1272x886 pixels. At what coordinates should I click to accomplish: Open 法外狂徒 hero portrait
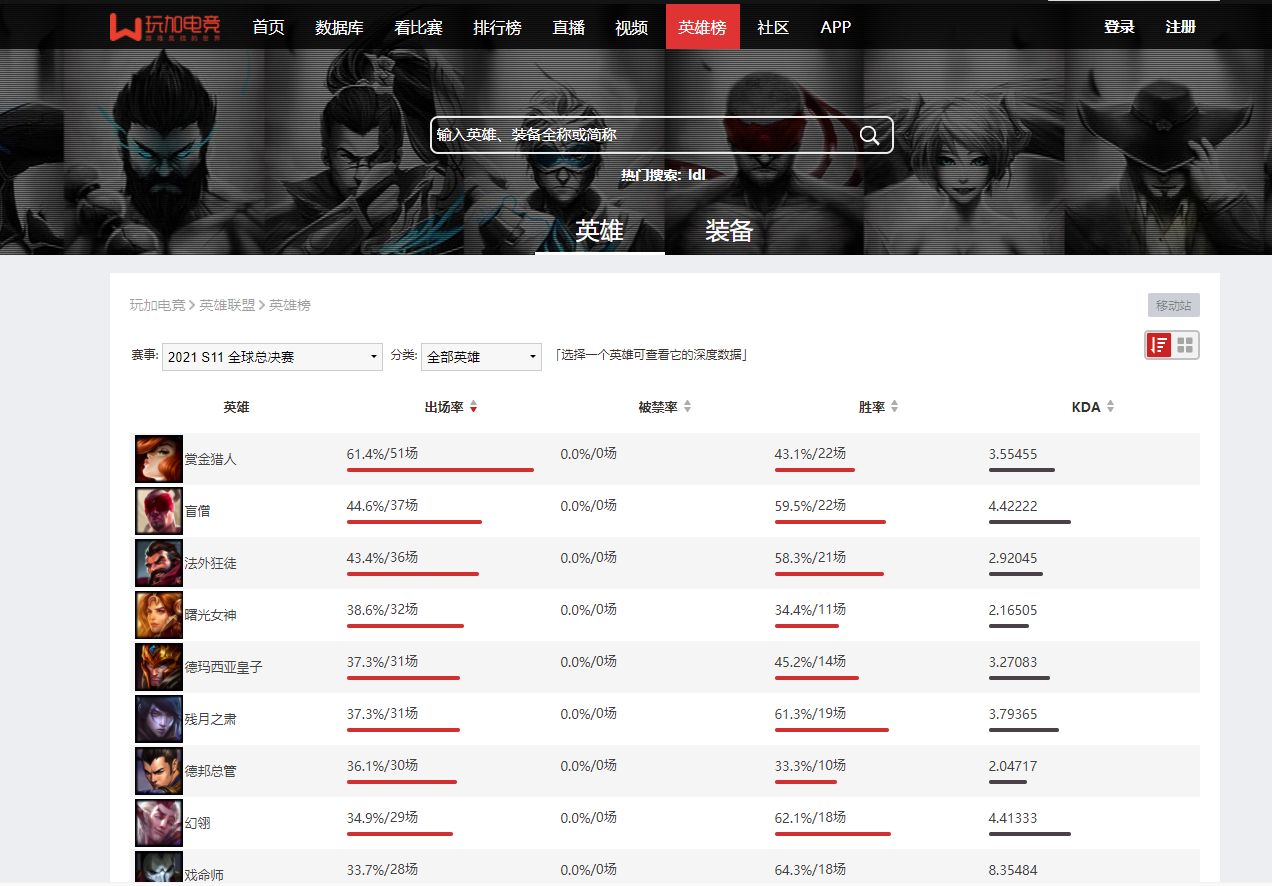[159, 563]
